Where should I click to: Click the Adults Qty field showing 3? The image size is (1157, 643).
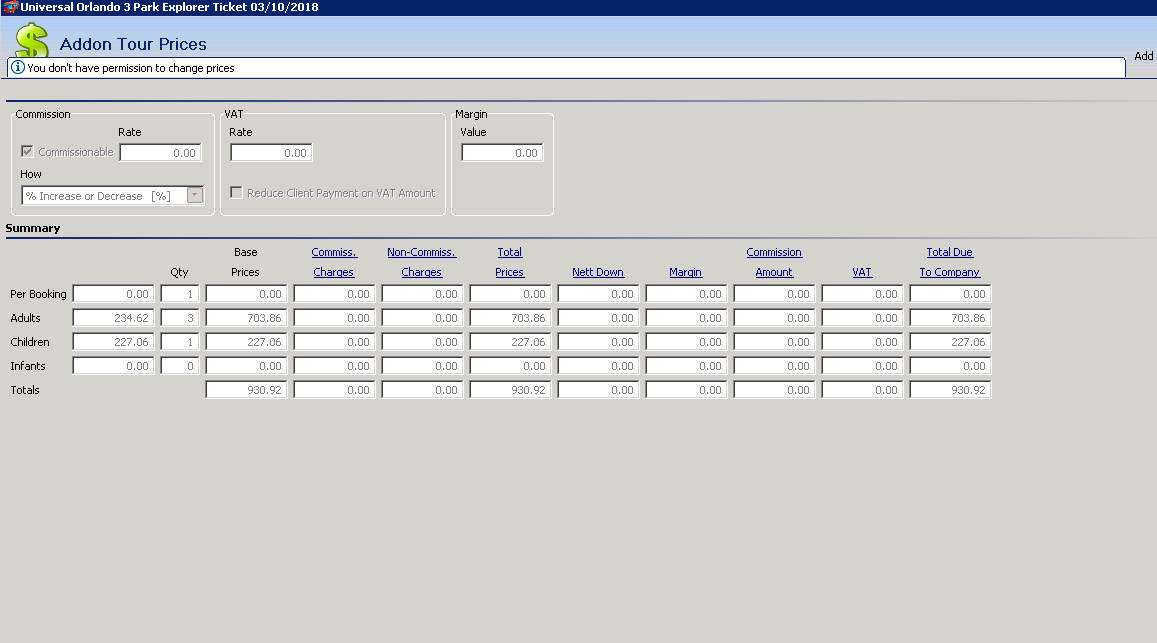pos(179,318)
